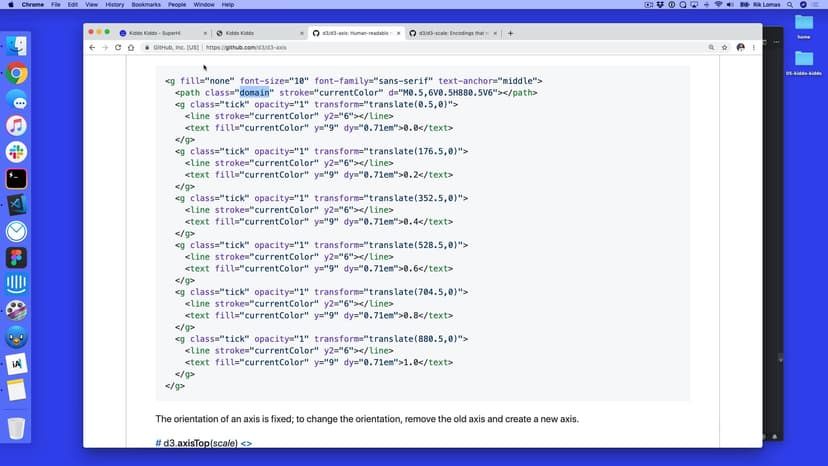Bookmark this page with the star icon
Screen dimensions: 828x466
point(724,47)
